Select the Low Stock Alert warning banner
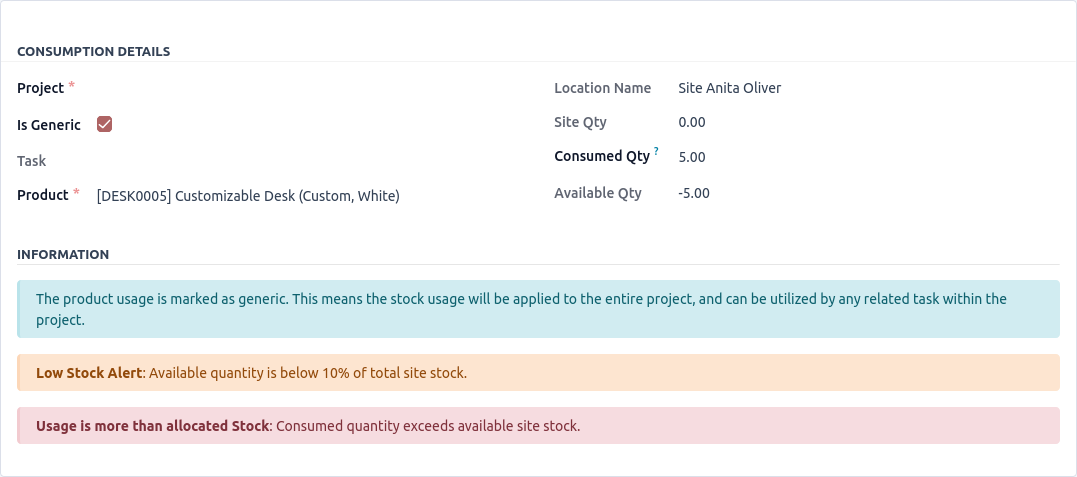1077x477 pixels. pos(538,373)
